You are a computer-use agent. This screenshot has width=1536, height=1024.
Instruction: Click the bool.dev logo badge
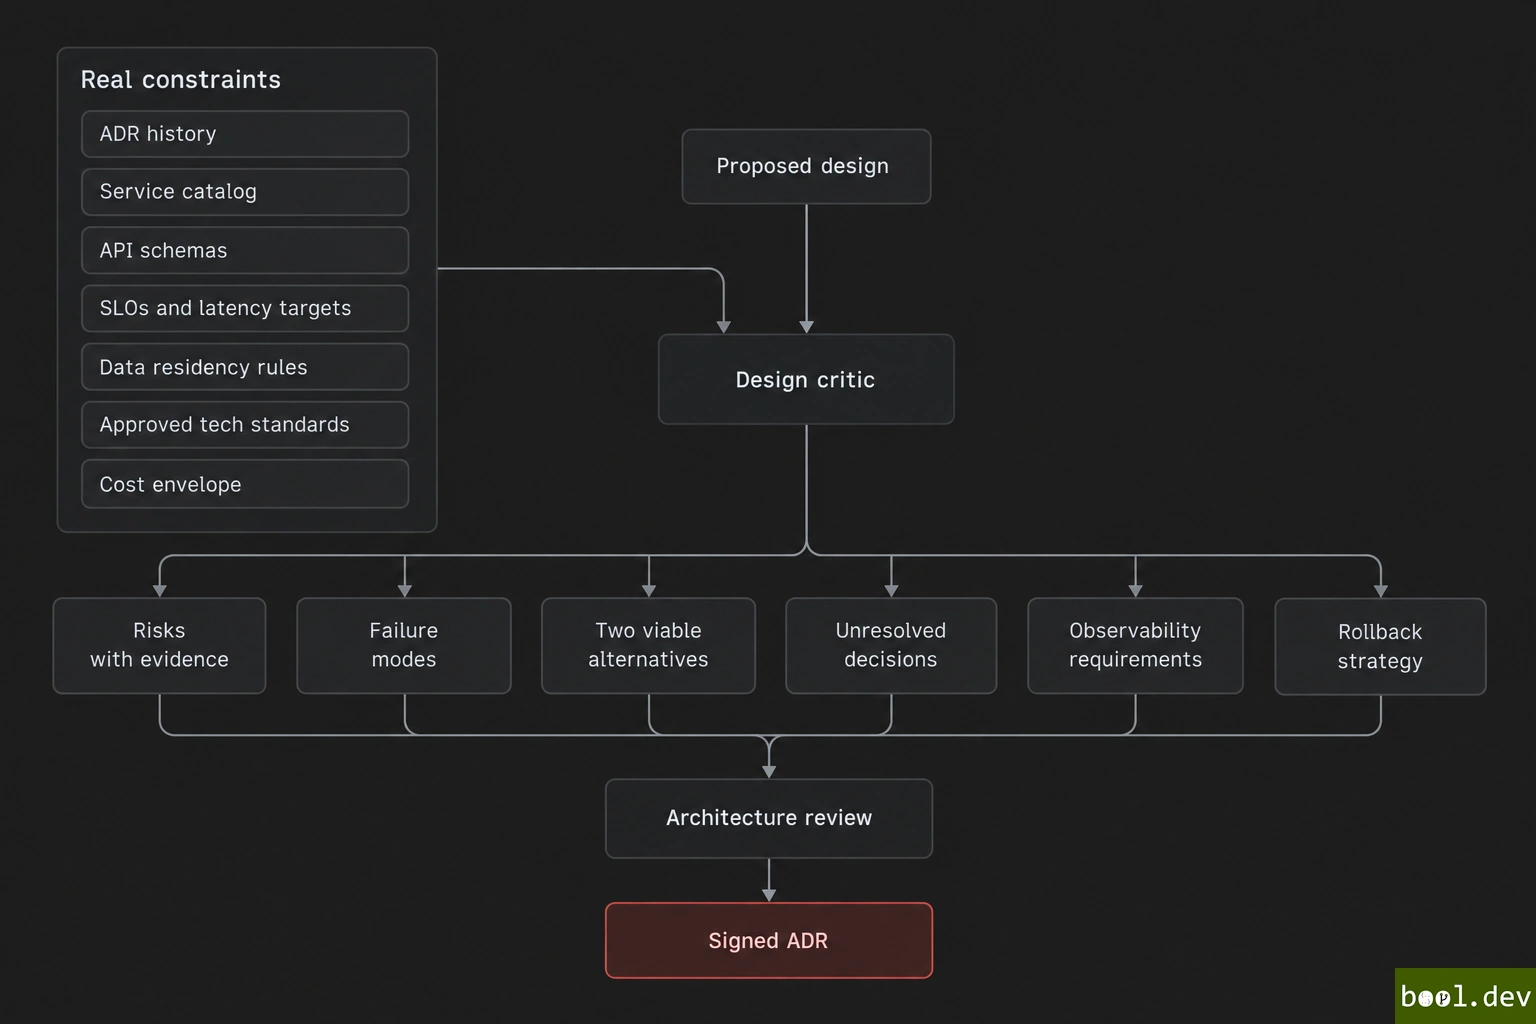click(x=1465, y=996)
